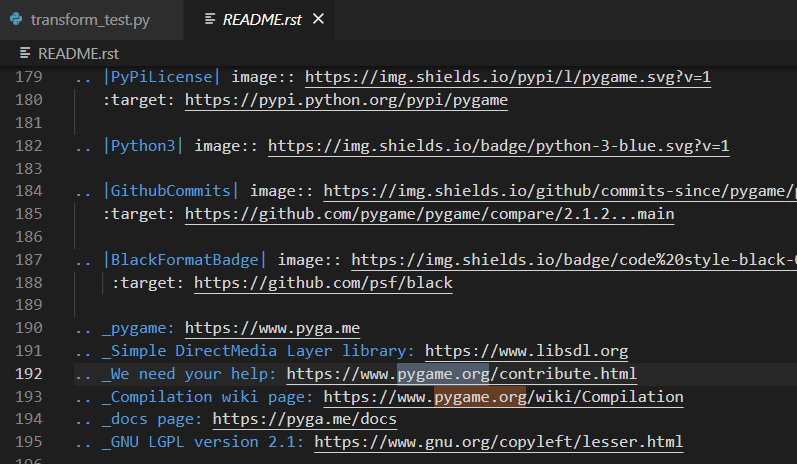
Task: Click line number 195 in the gutter
Action: (29, 442)
